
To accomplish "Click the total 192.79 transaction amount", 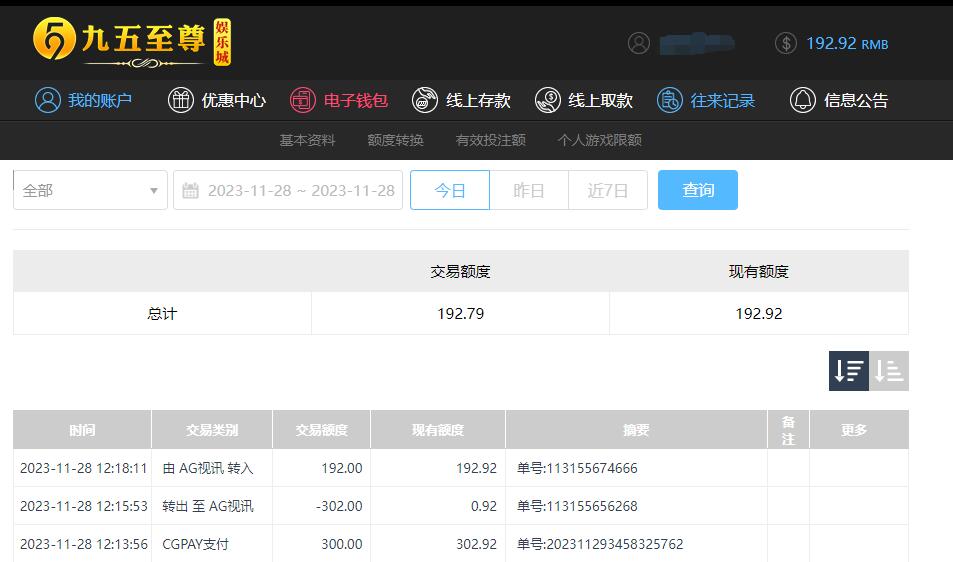I will [461, 314].
